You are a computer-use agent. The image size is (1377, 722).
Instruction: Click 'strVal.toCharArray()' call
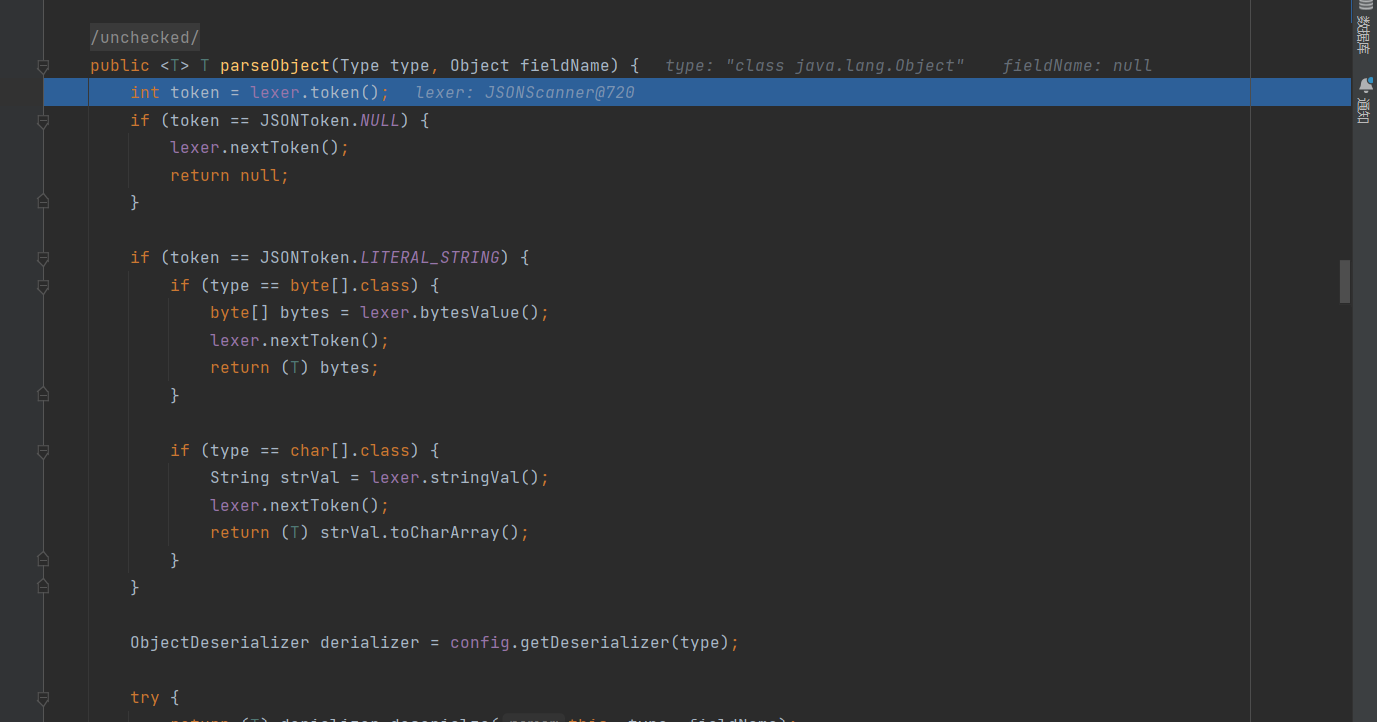pos(420,533)
